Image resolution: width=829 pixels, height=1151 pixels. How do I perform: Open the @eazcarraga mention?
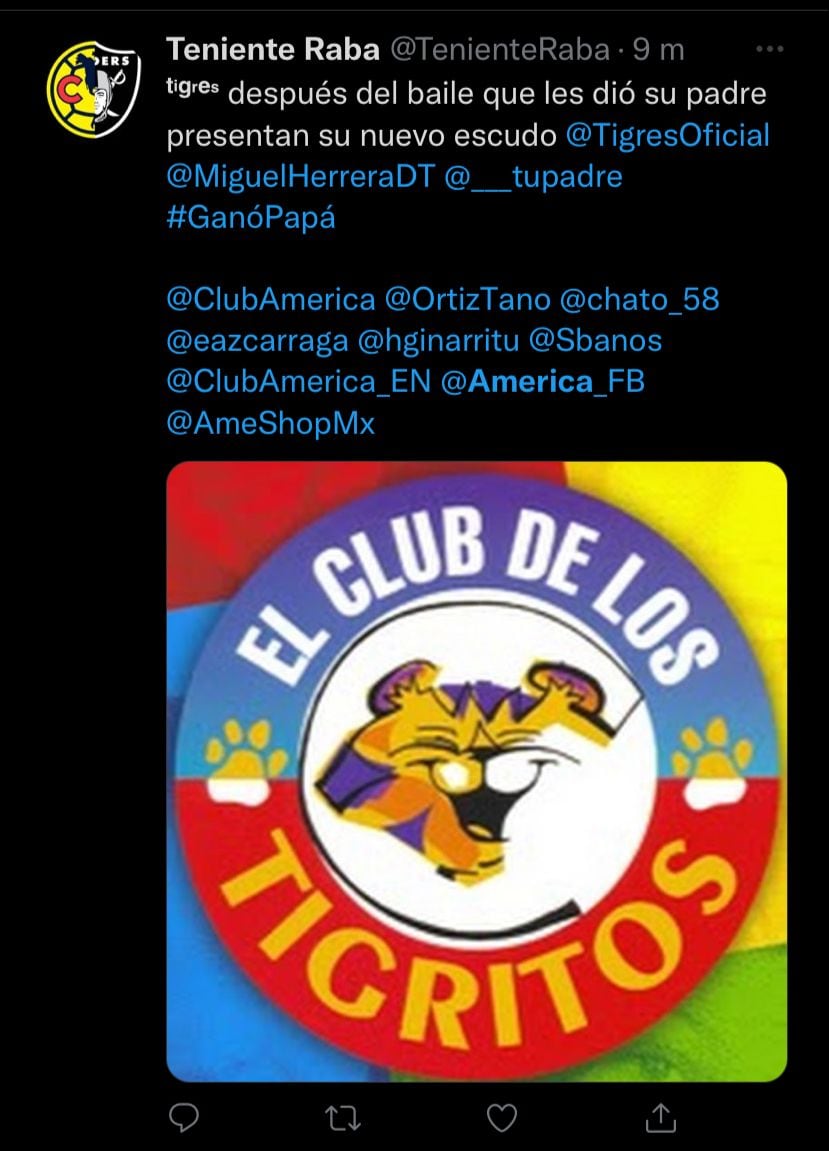coord(258,341)
